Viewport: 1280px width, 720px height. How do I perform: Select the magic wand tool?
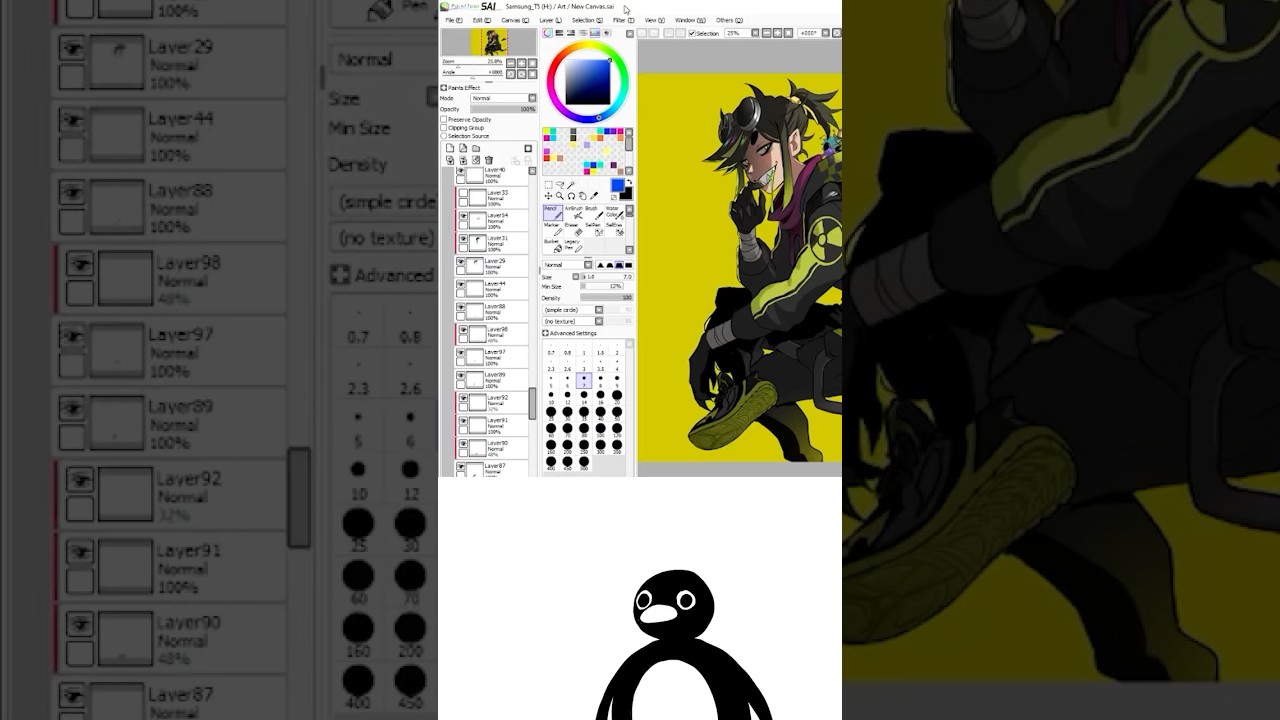[570, 185]
